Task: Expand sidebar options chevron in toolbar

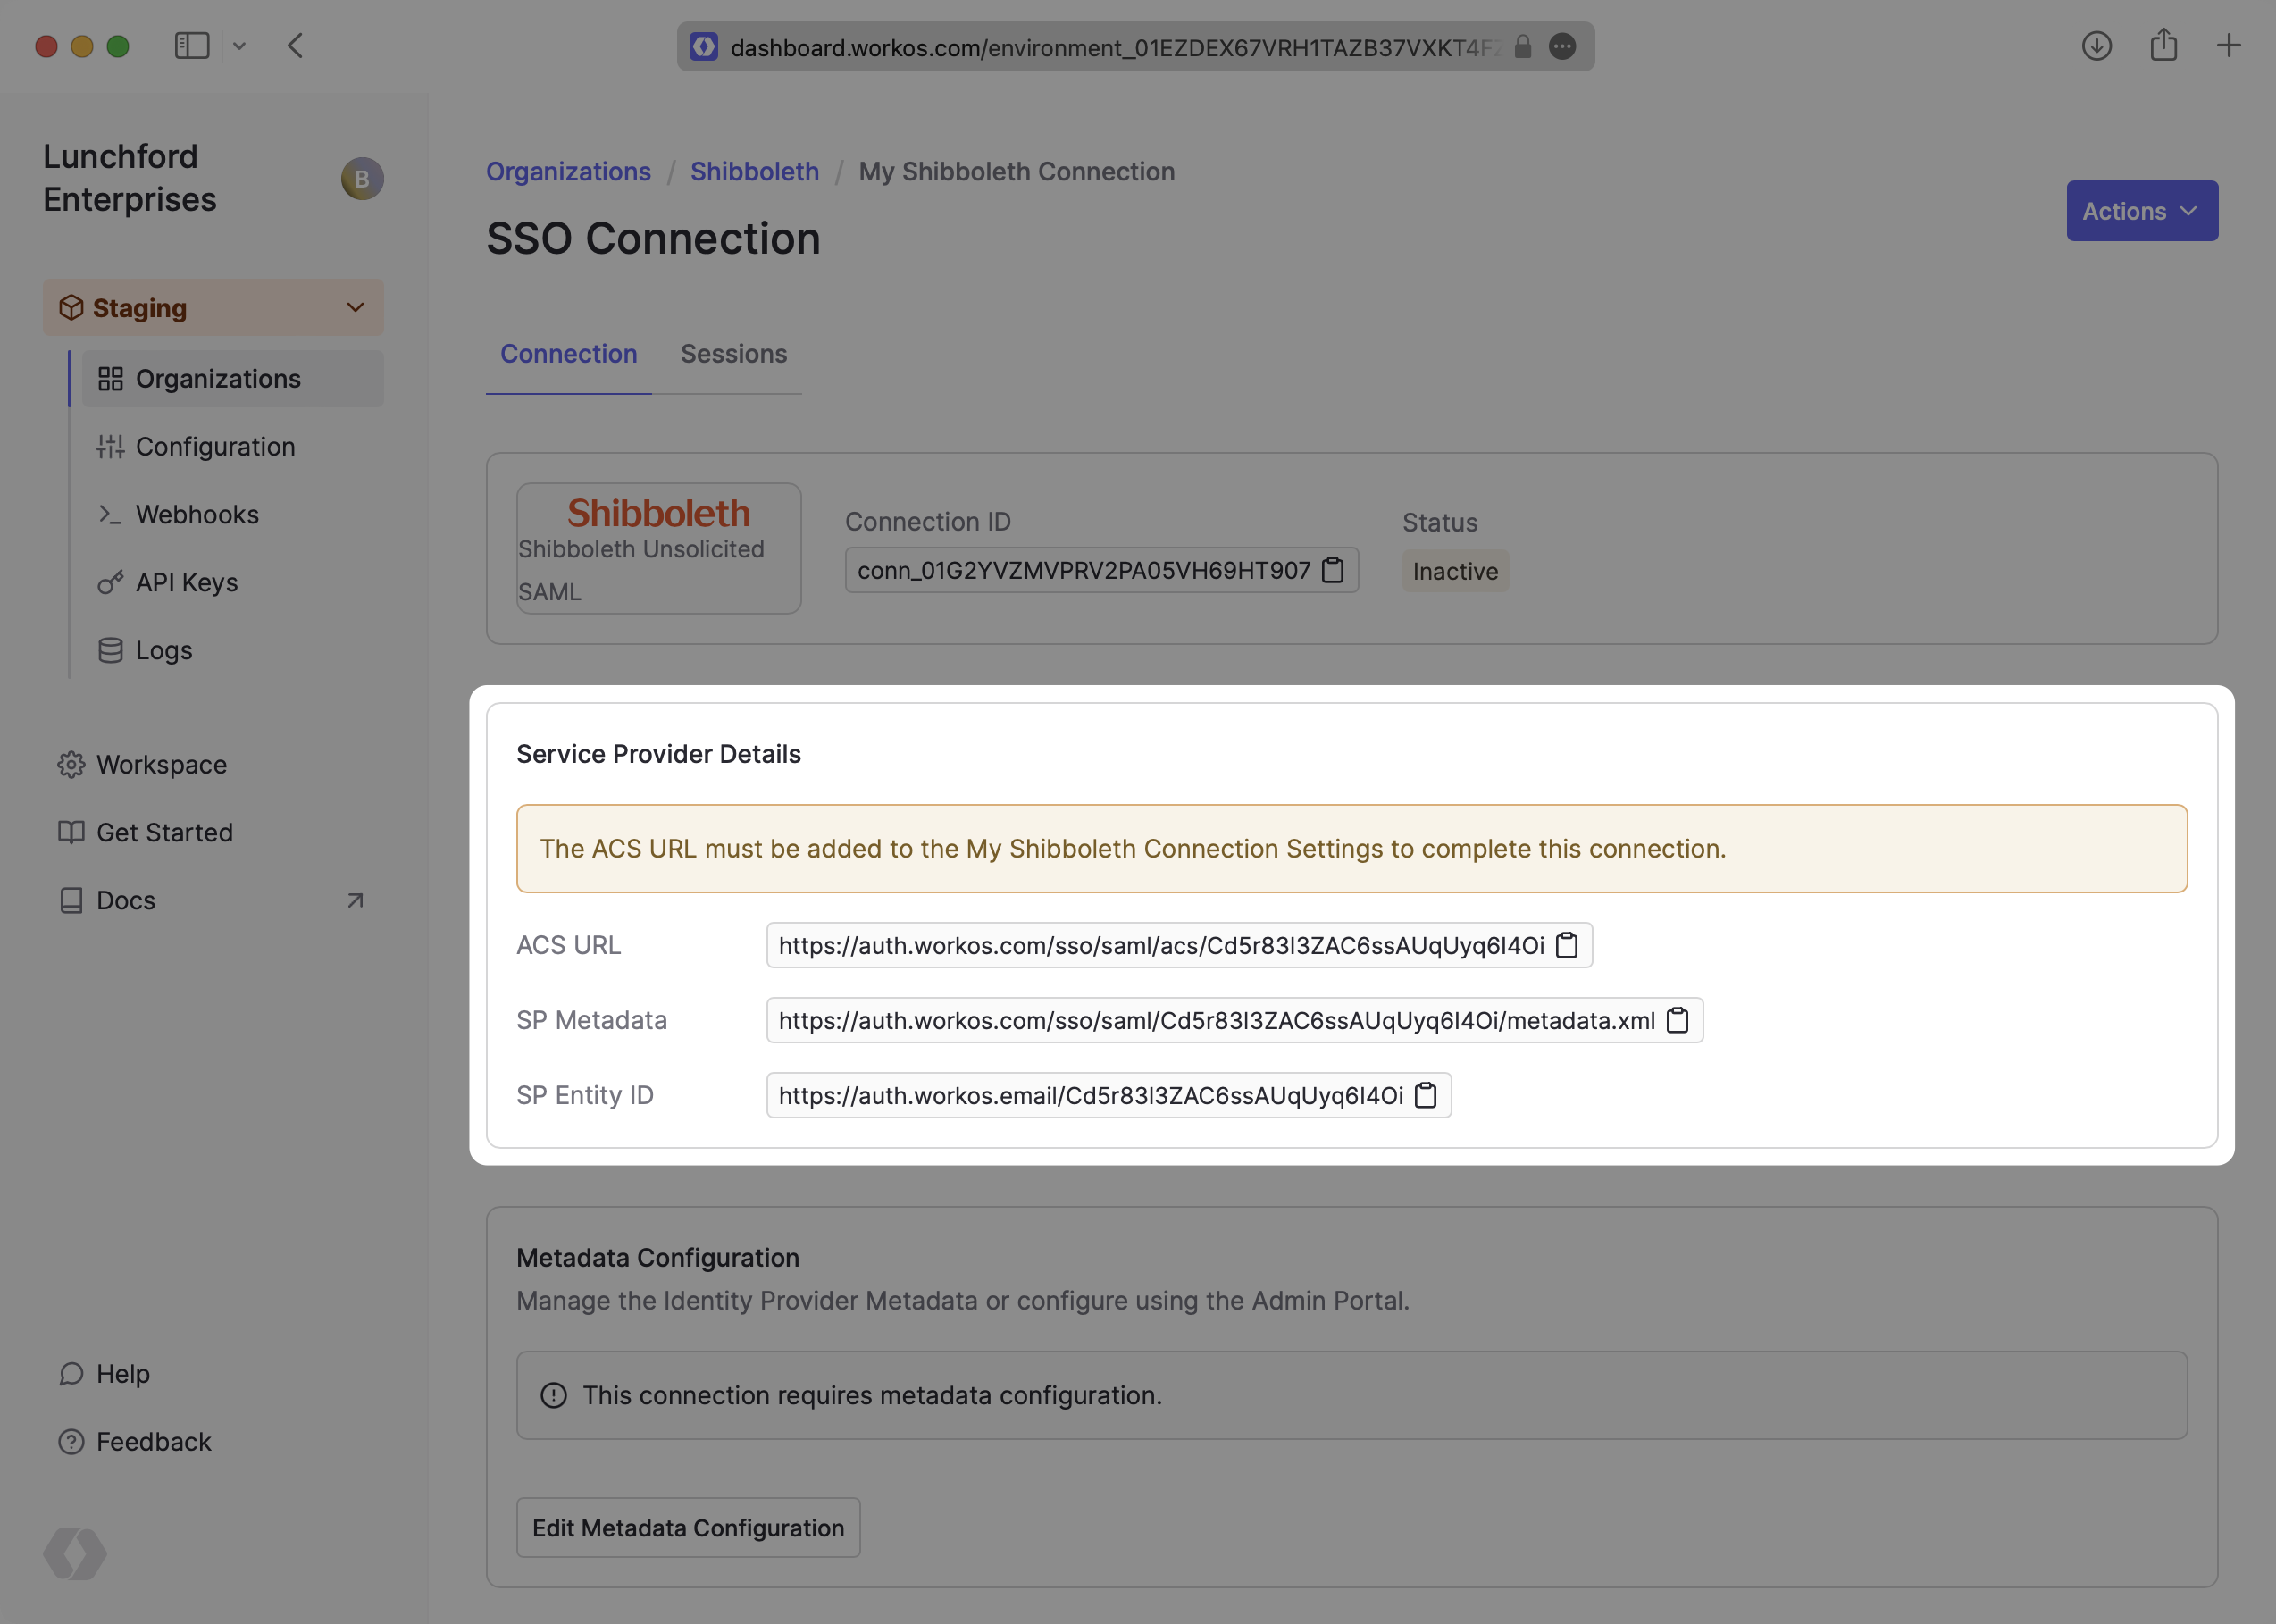Action: tap(239, 46)
